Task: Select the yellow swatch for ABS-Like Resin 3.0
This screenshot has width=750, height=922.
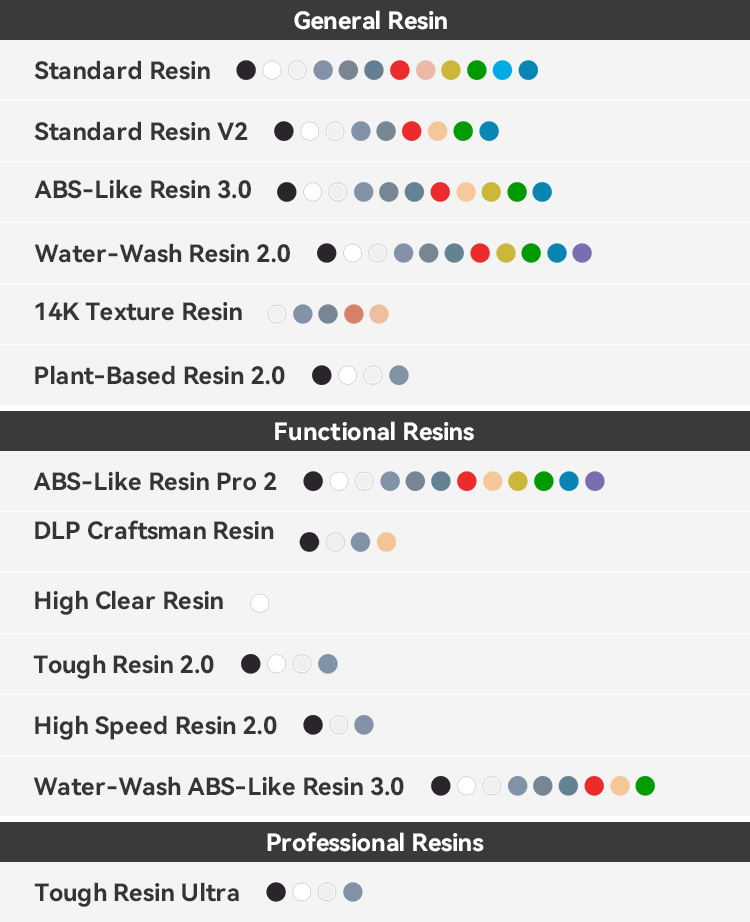Action: coord(491,192)
